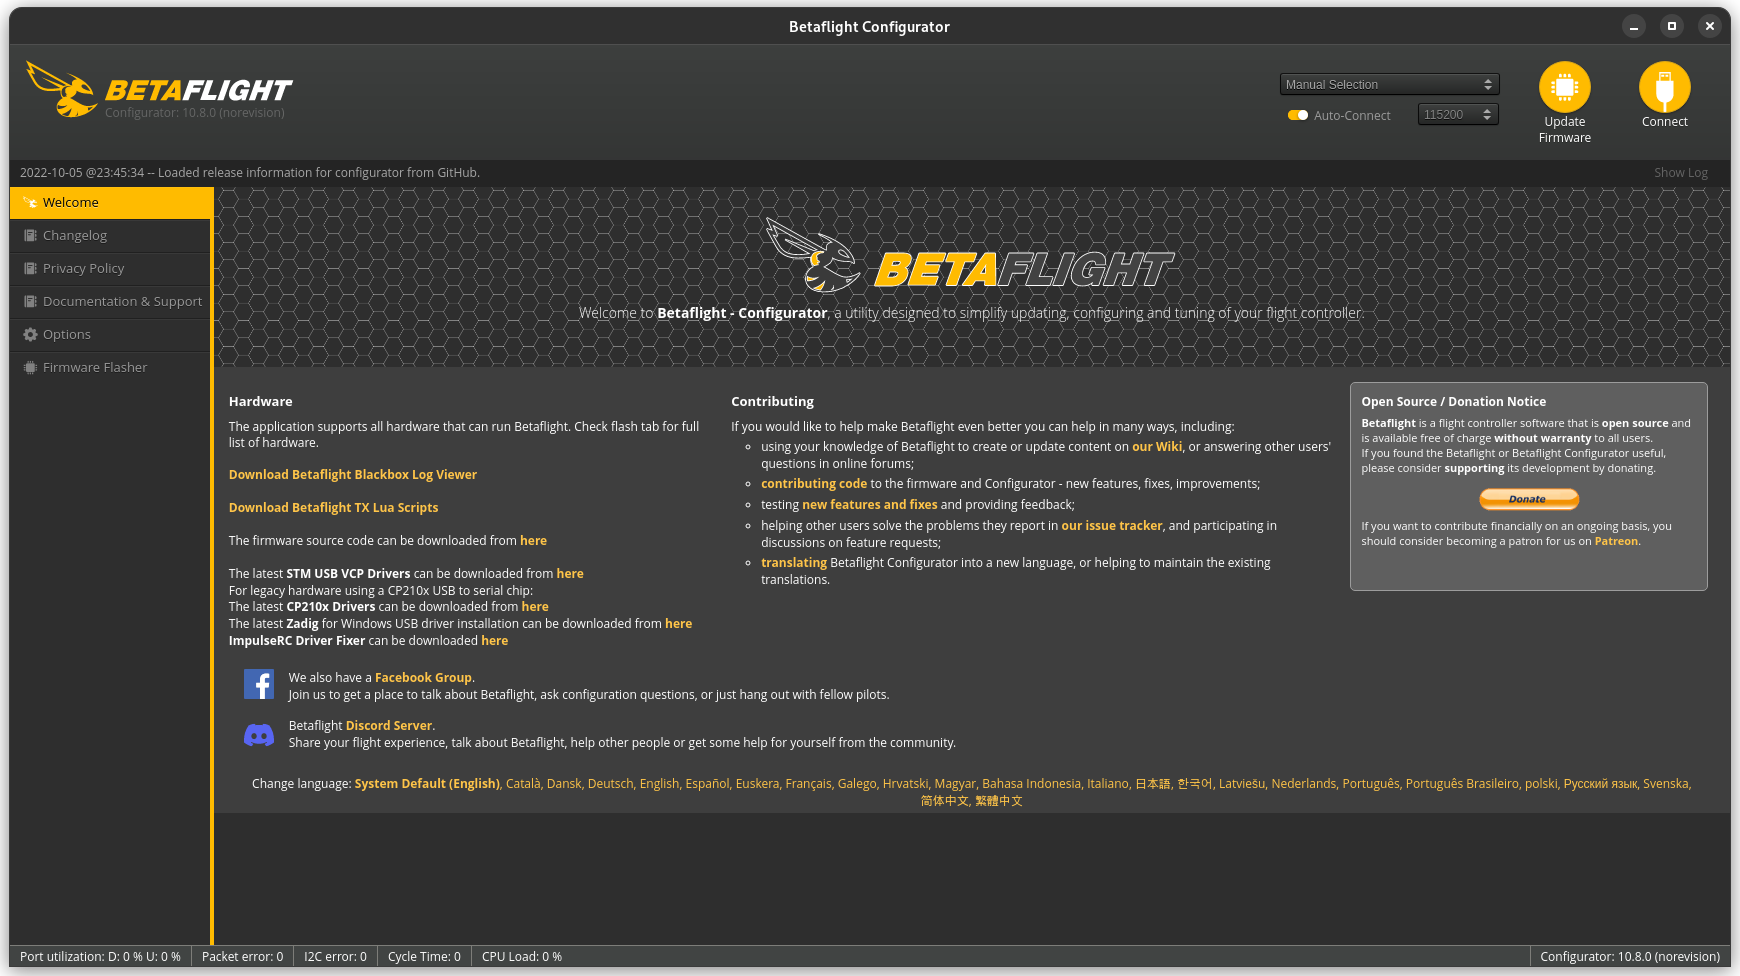
Task: Change language to Latviešu
Action: click(x=1242, y=783)
